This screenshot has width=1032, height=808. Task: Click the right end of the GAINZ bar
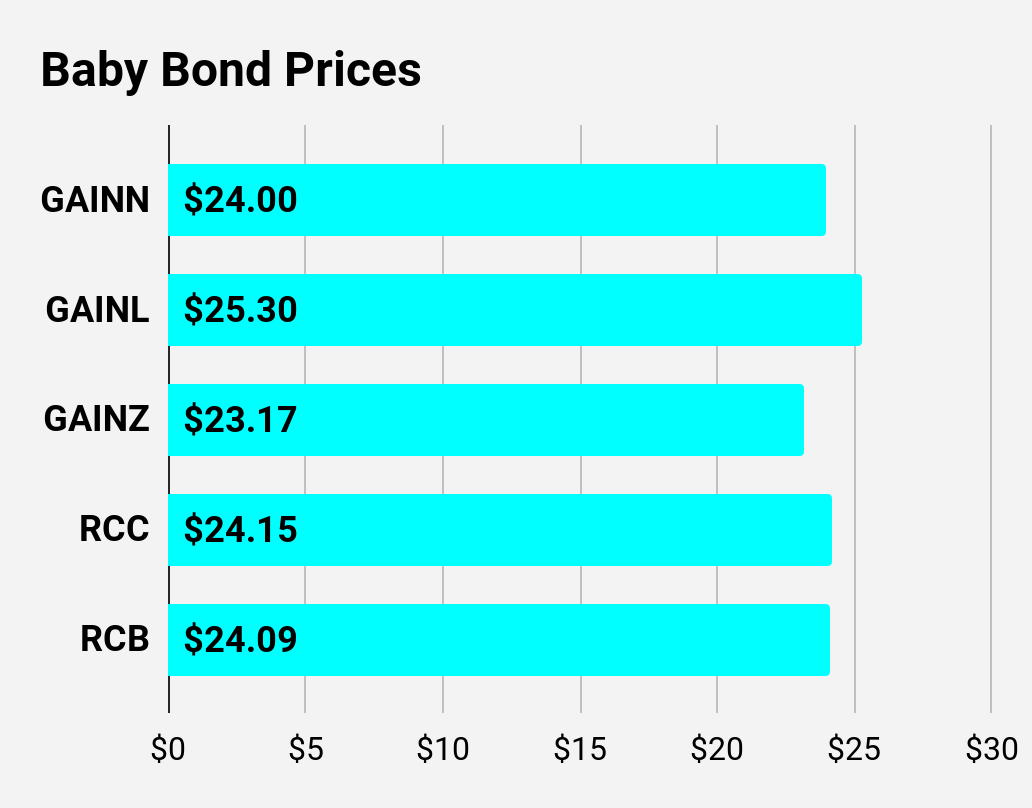800,419
